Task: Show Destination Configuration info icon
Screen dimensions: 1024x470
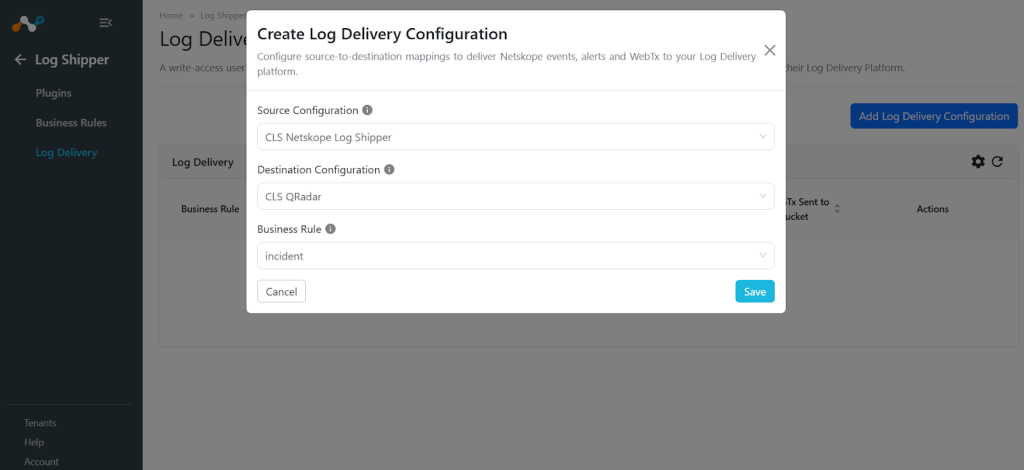Action: [x=389, y=170]
